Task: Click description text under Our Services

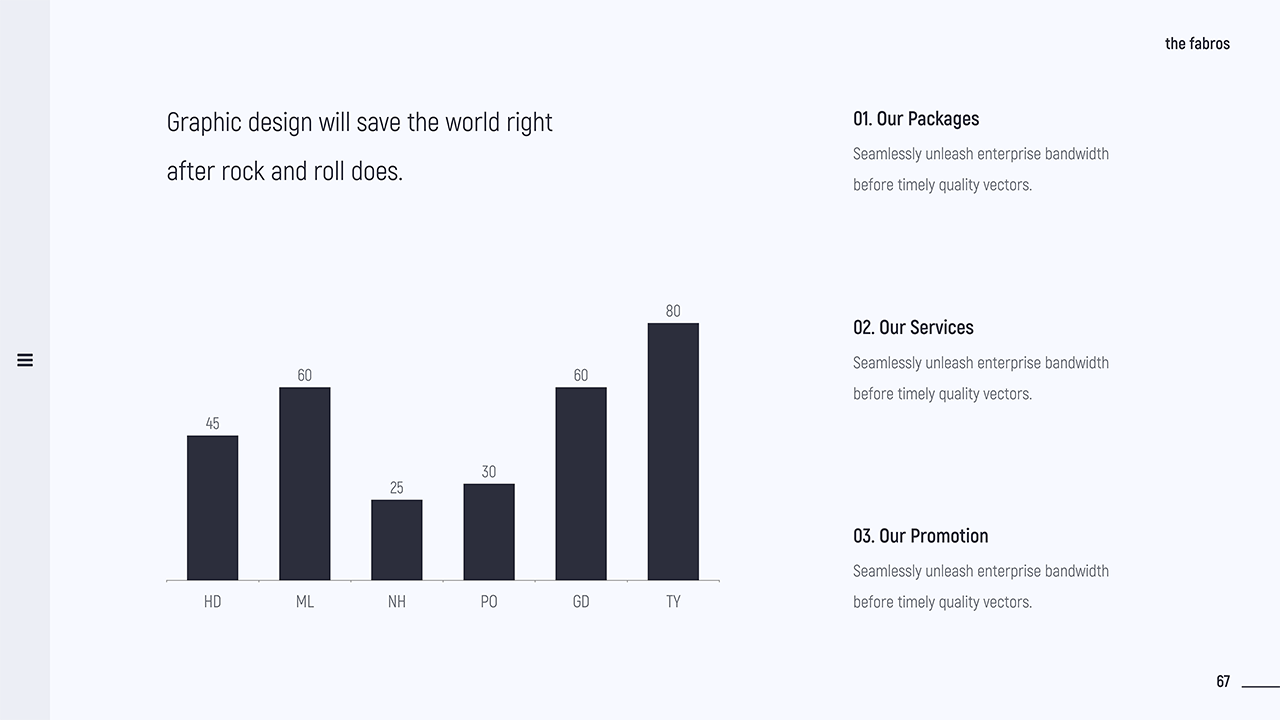Action: point(980,378)
